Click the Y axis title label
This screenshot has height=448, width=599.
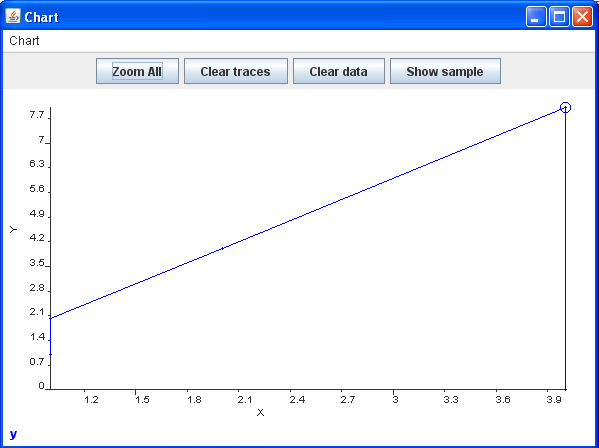(x=13, y=229)
